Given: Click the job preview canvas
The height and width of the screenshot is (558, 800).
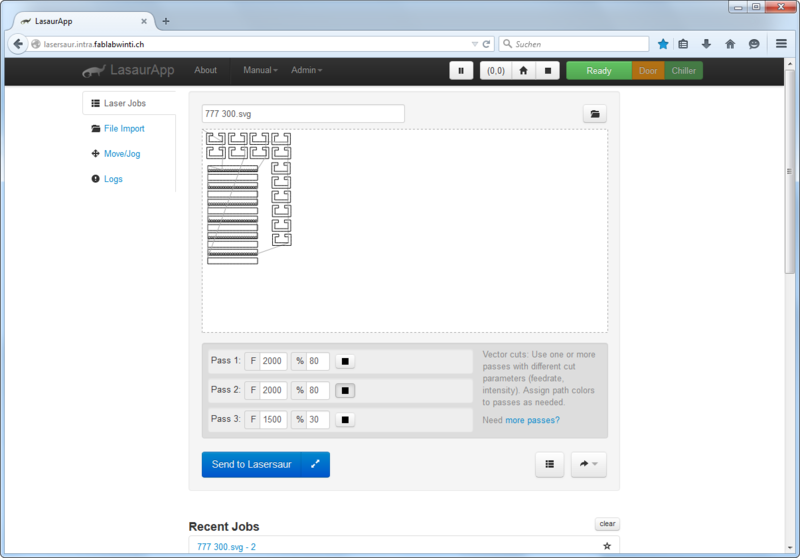Looking at the screenshot, I should 405,231.
